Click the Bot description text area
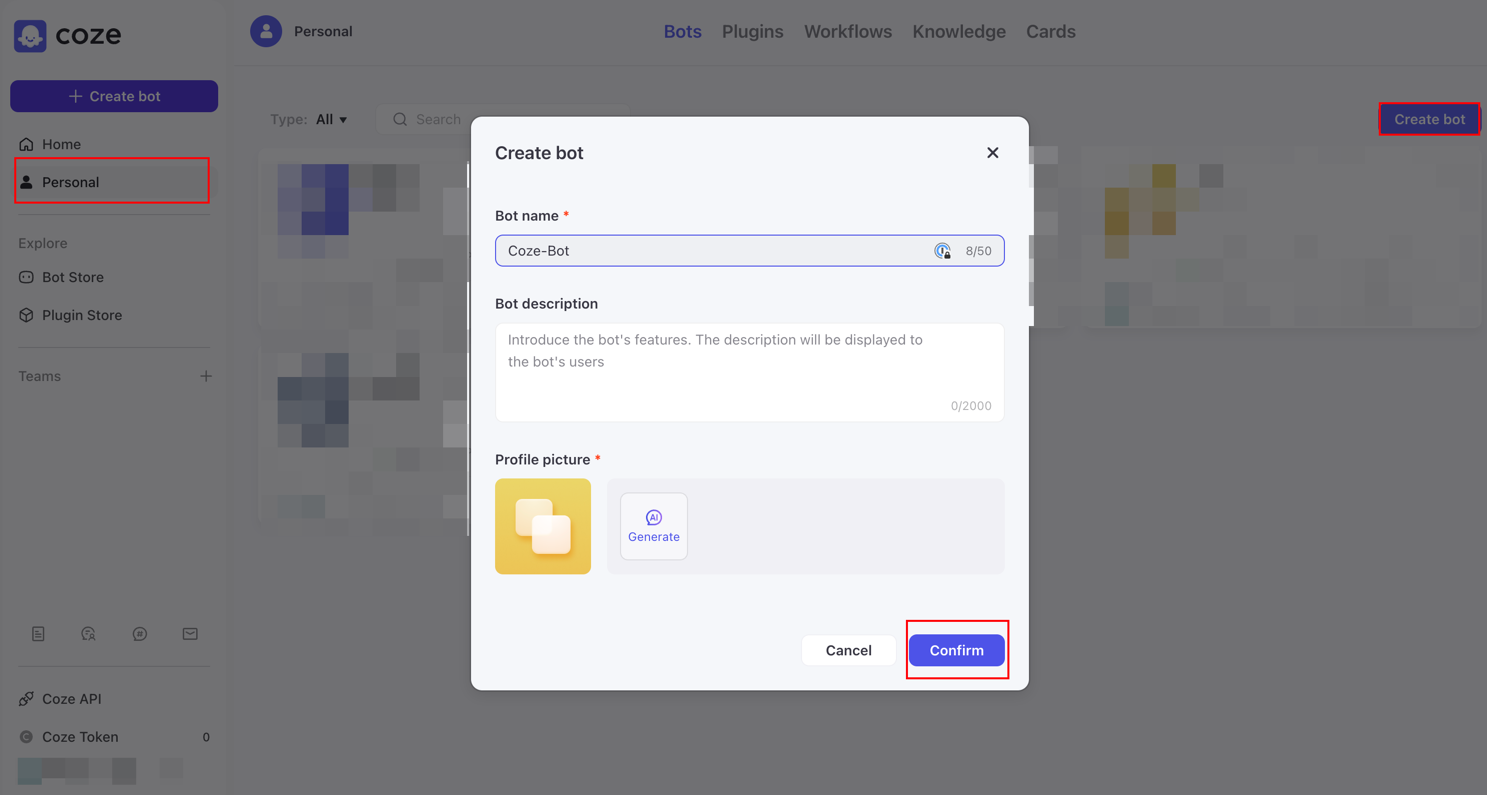 pyautogui.click(x=750, y=372)
